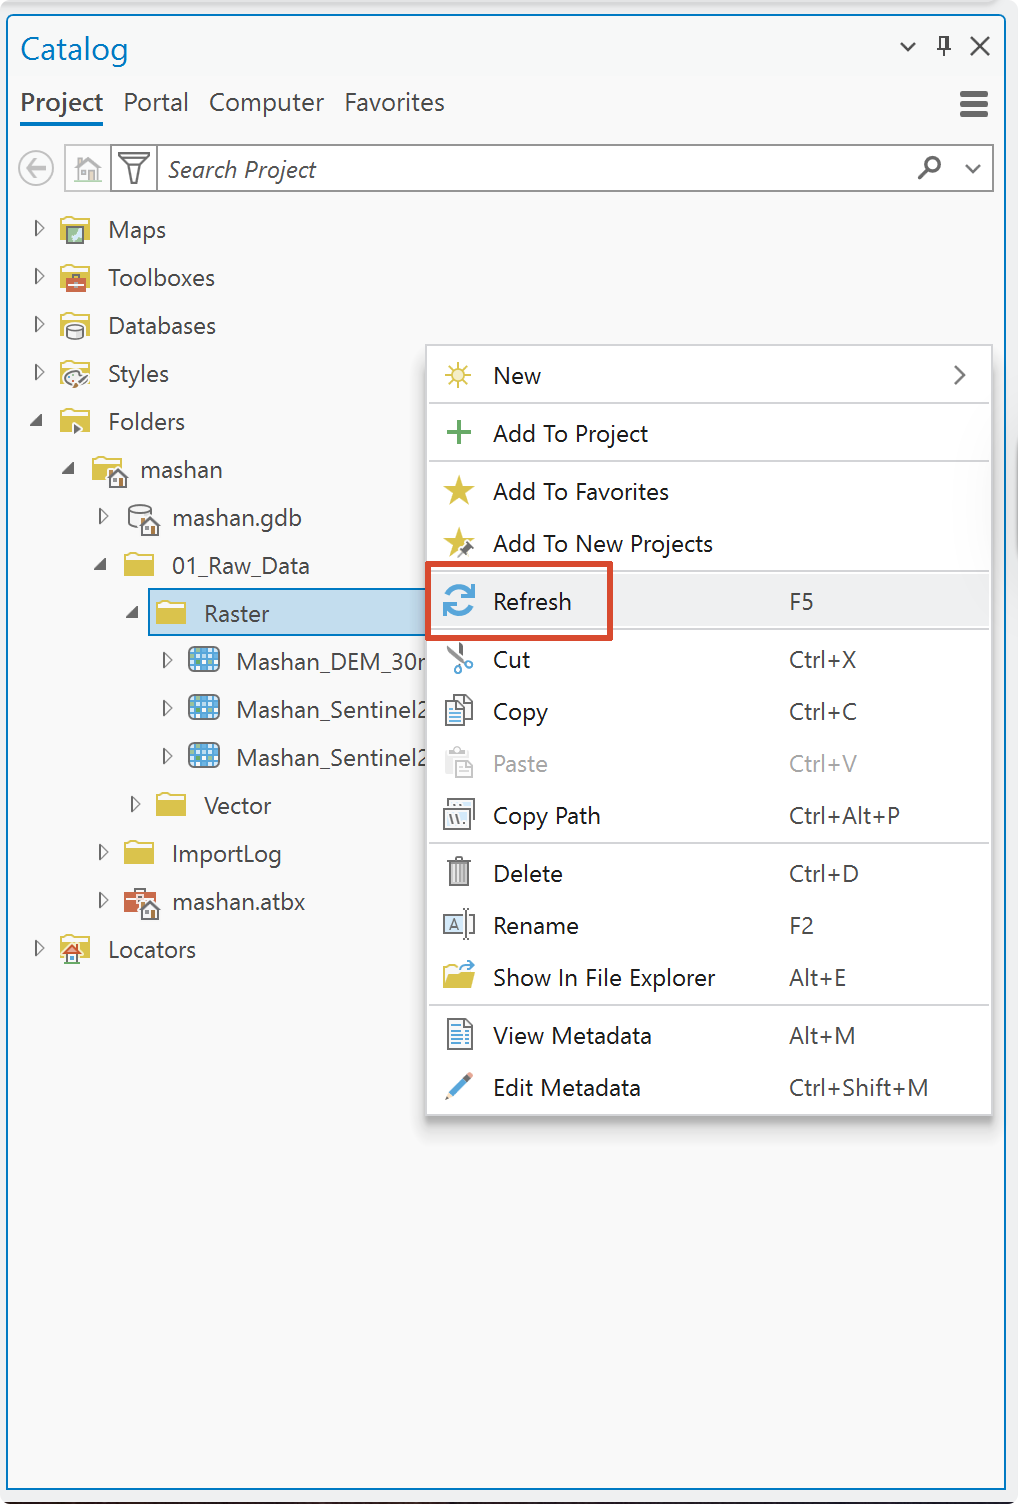Select Rename from context menu
This screenshot has width=1018, height=1504.
709,926
